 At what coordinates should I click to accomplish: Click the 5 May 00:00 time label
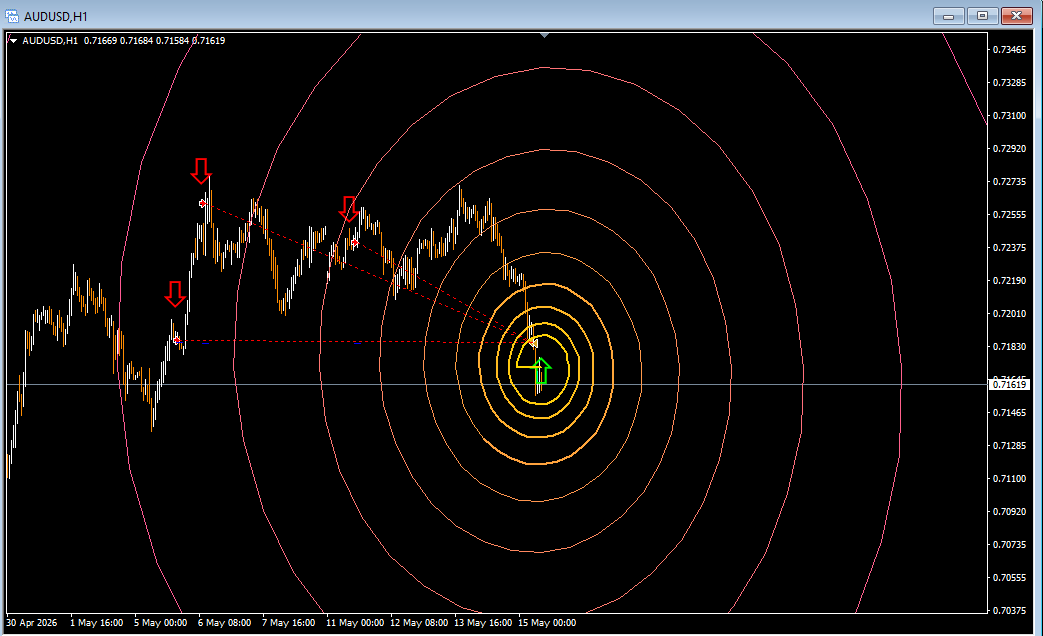[160, 623]
